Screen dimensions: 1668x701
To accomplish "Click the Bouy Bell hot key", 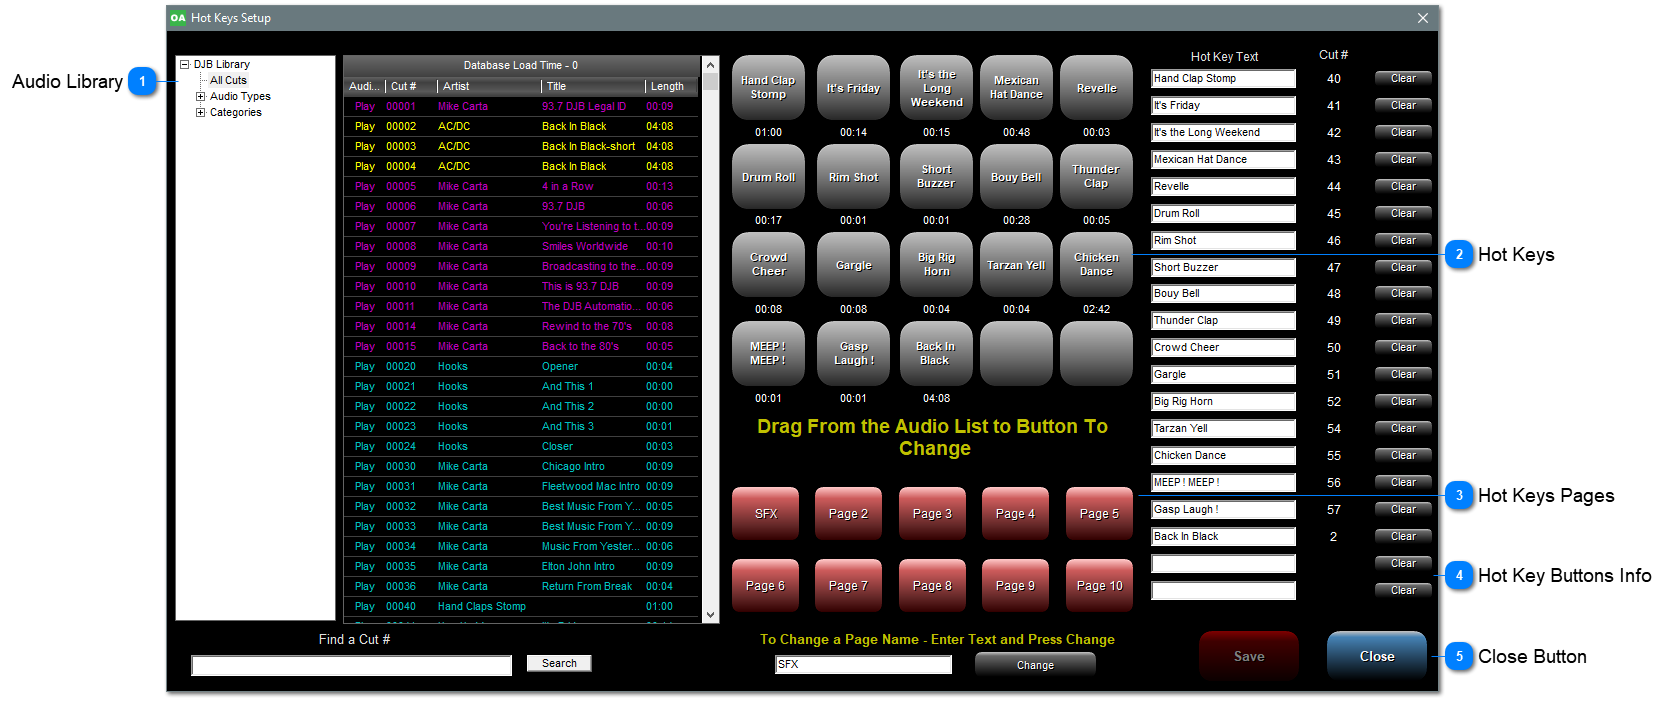I will coord(1016,176).
